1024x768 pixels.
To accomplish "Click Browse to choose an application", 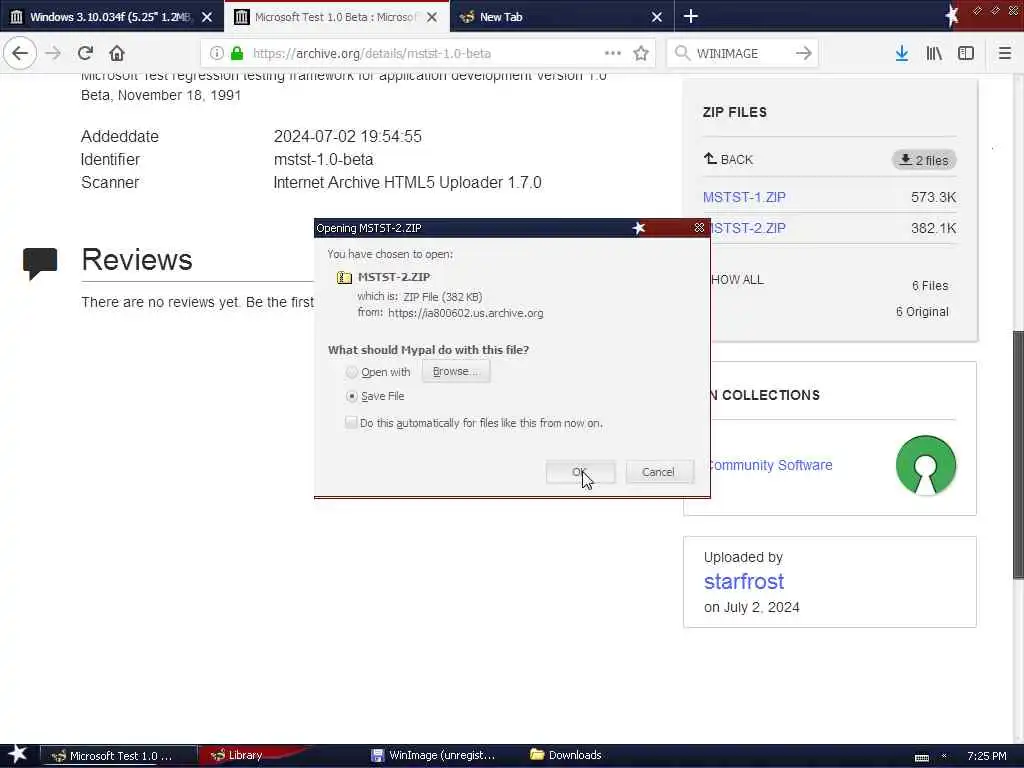I will [456, 371].
